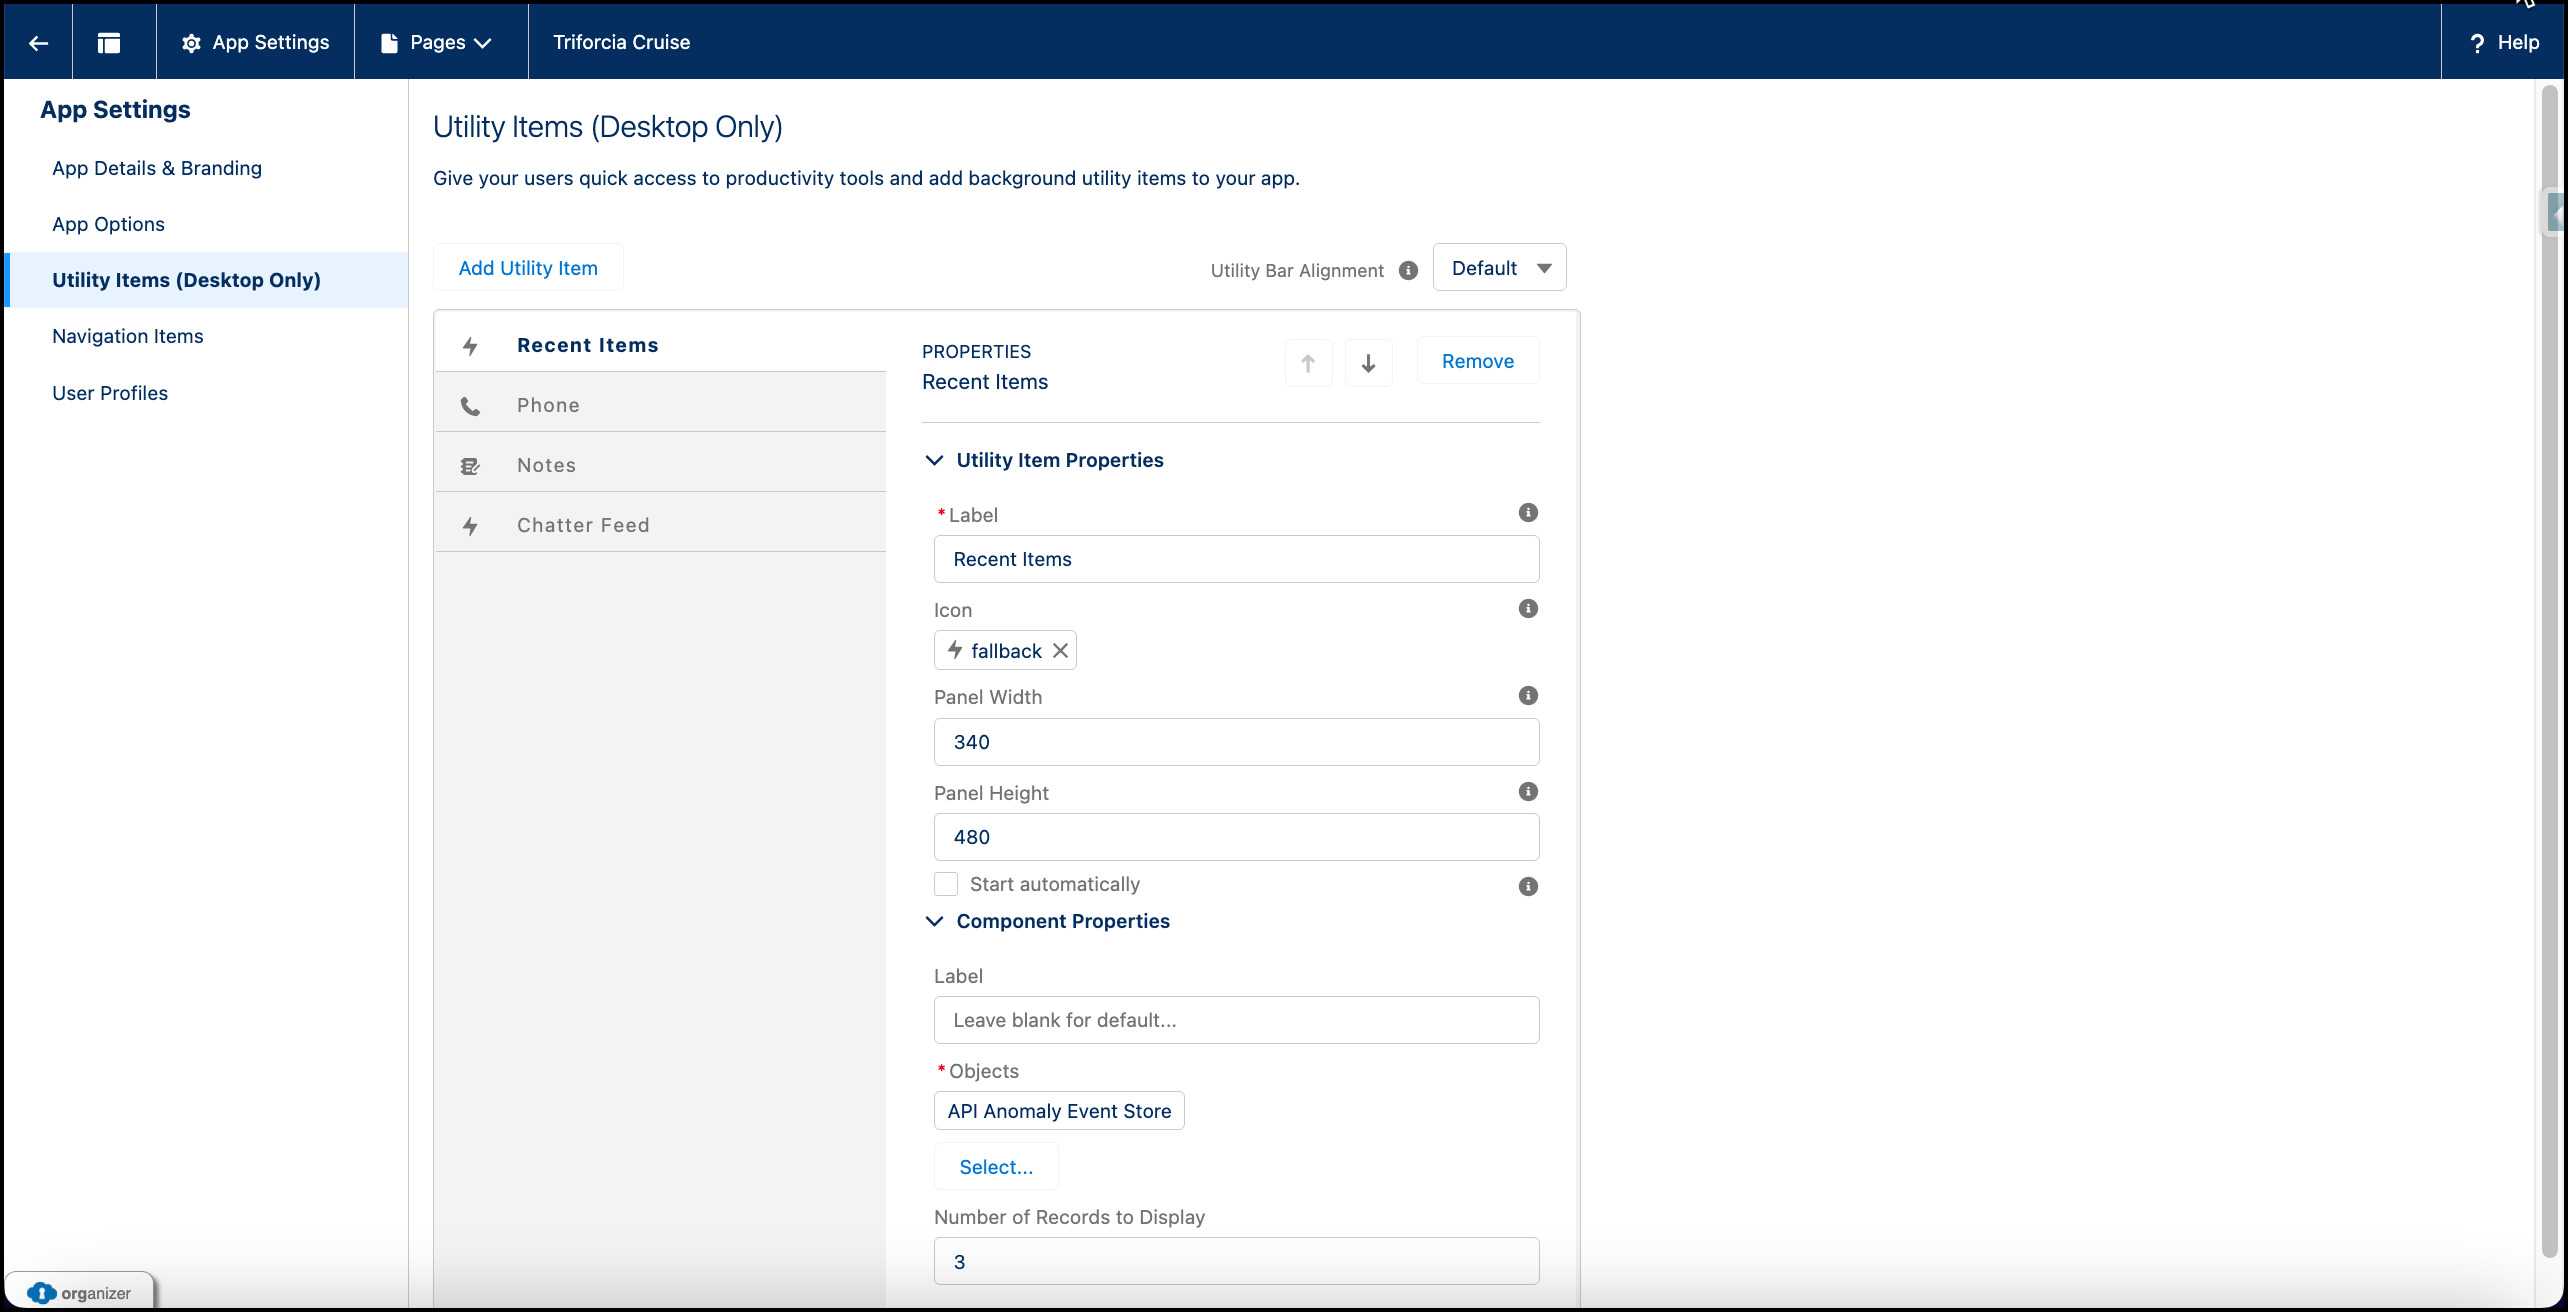The height and width of the screenshot is (1312, 2568).
Task: Click the Panel Height input field
Action: (x=1236, y=837)
